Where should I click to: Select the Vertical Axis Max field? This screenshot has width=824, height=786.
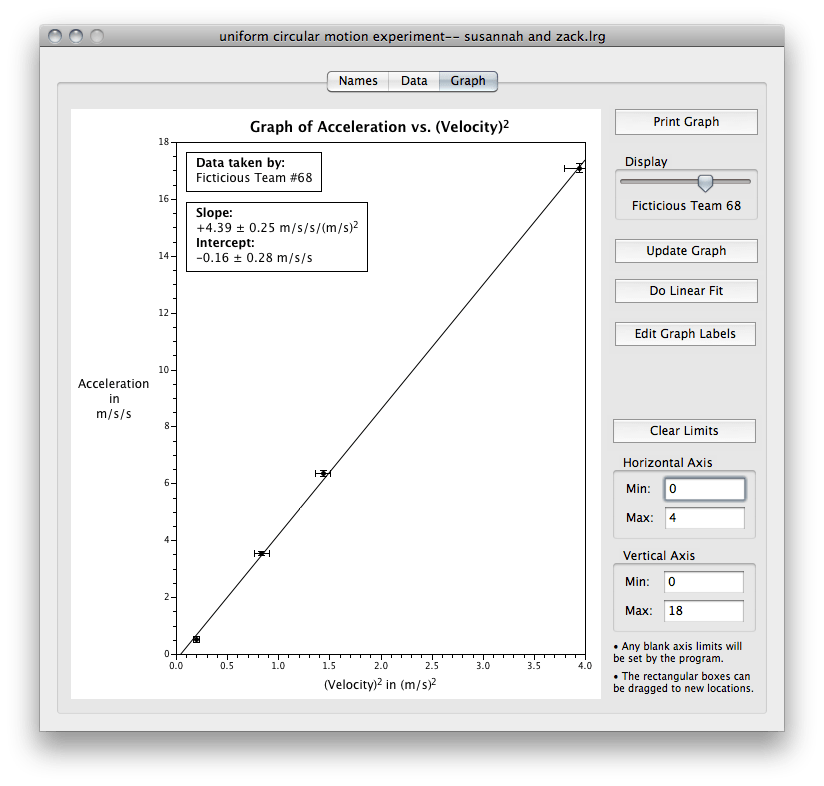coord(704,610)
